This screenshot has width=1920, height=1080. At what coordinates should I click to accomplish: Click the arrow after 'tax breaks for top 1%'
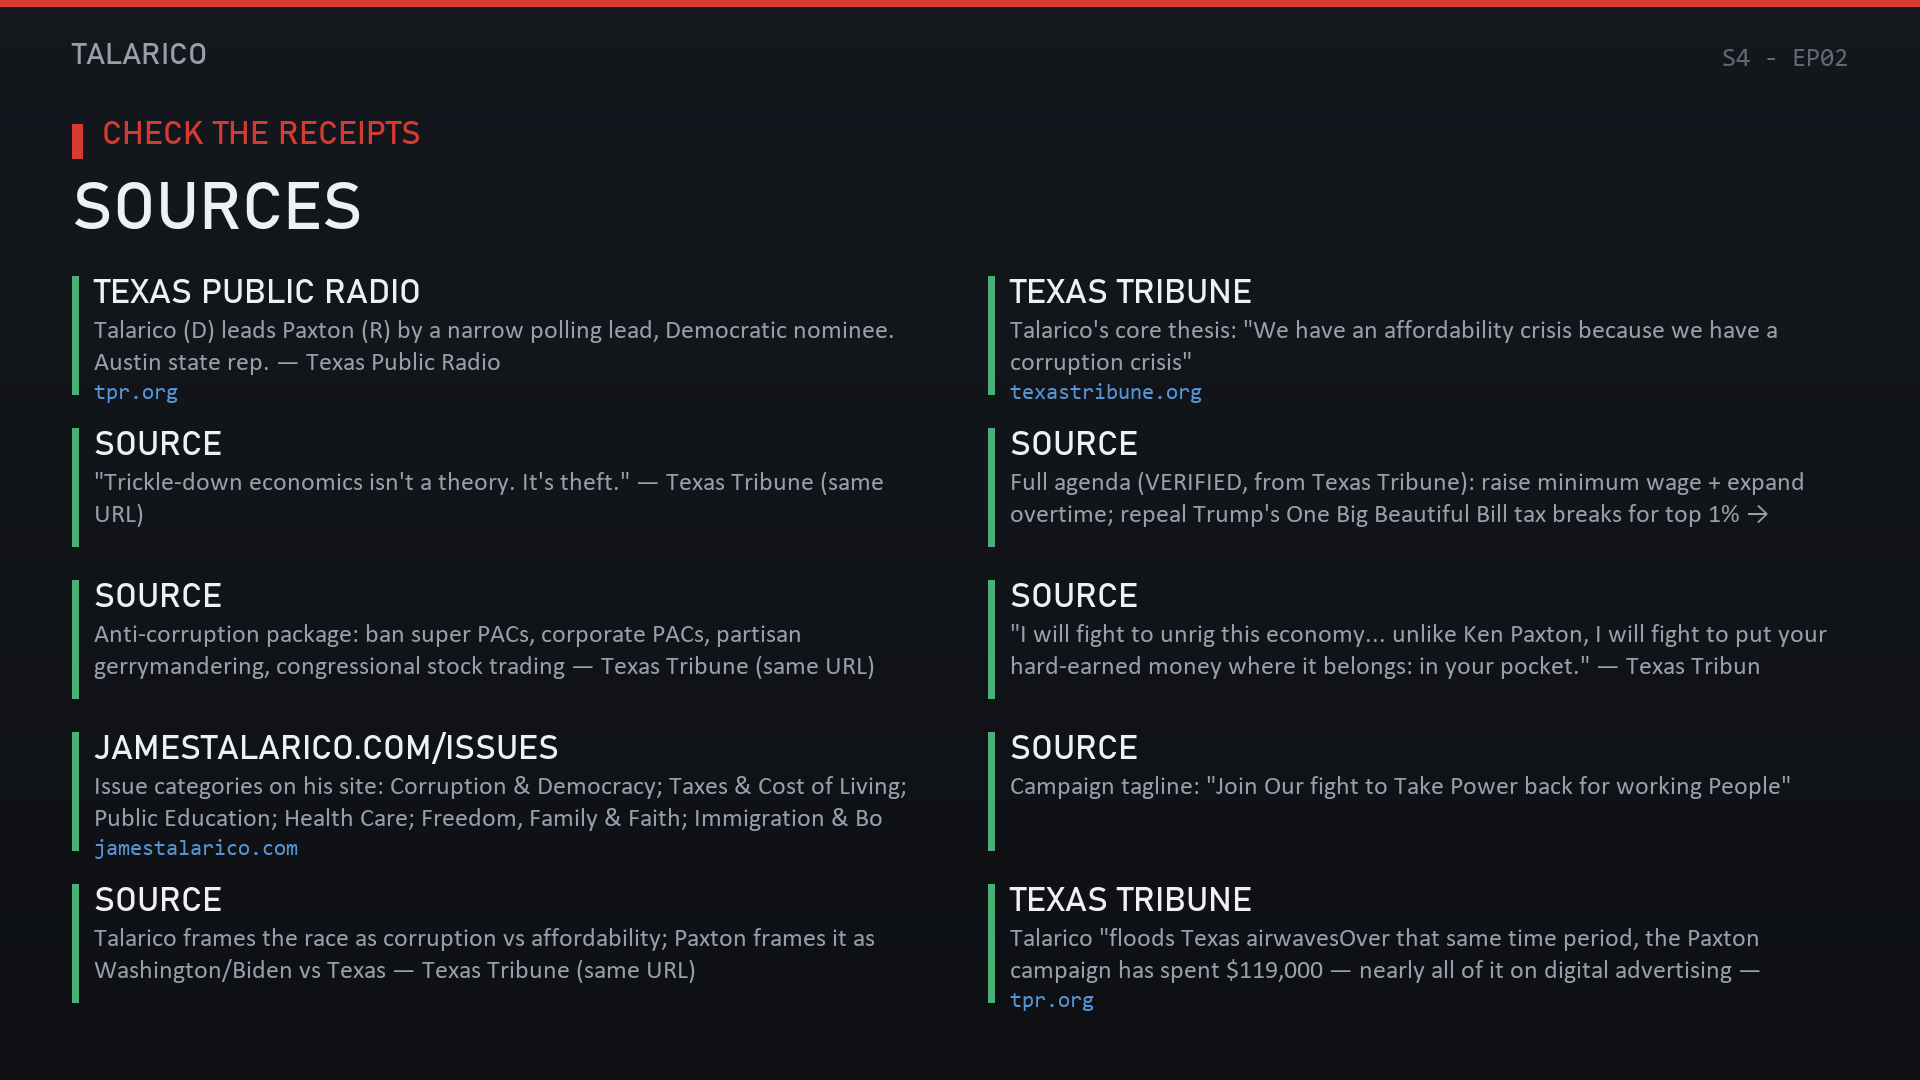1758,515
